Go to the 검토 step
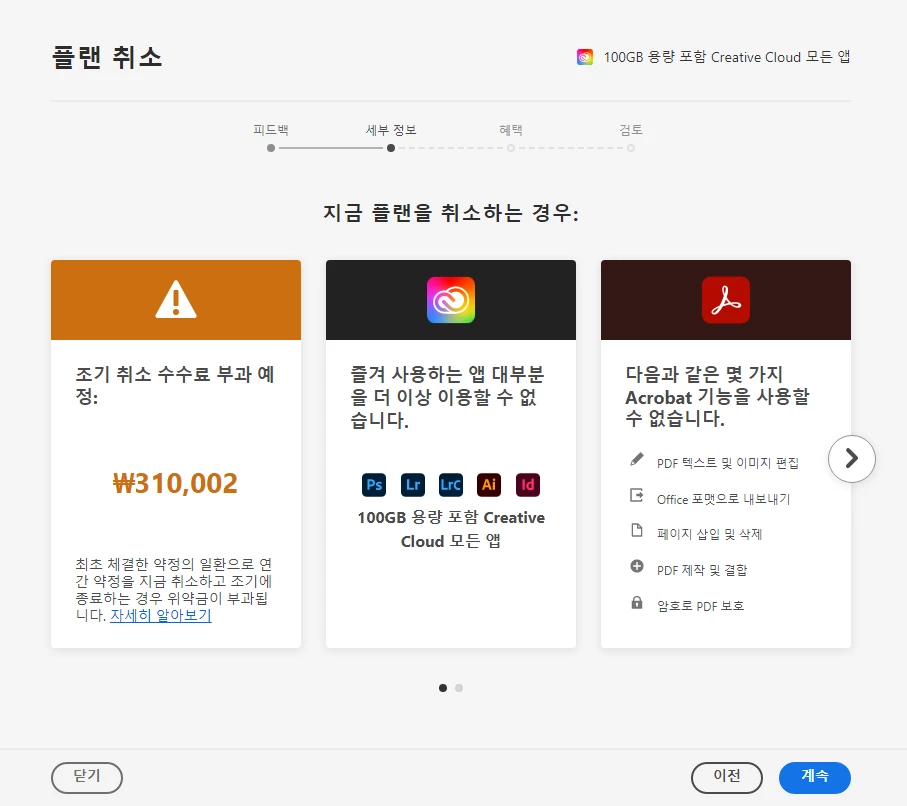The image size is (907, 806). click(631, 130)
